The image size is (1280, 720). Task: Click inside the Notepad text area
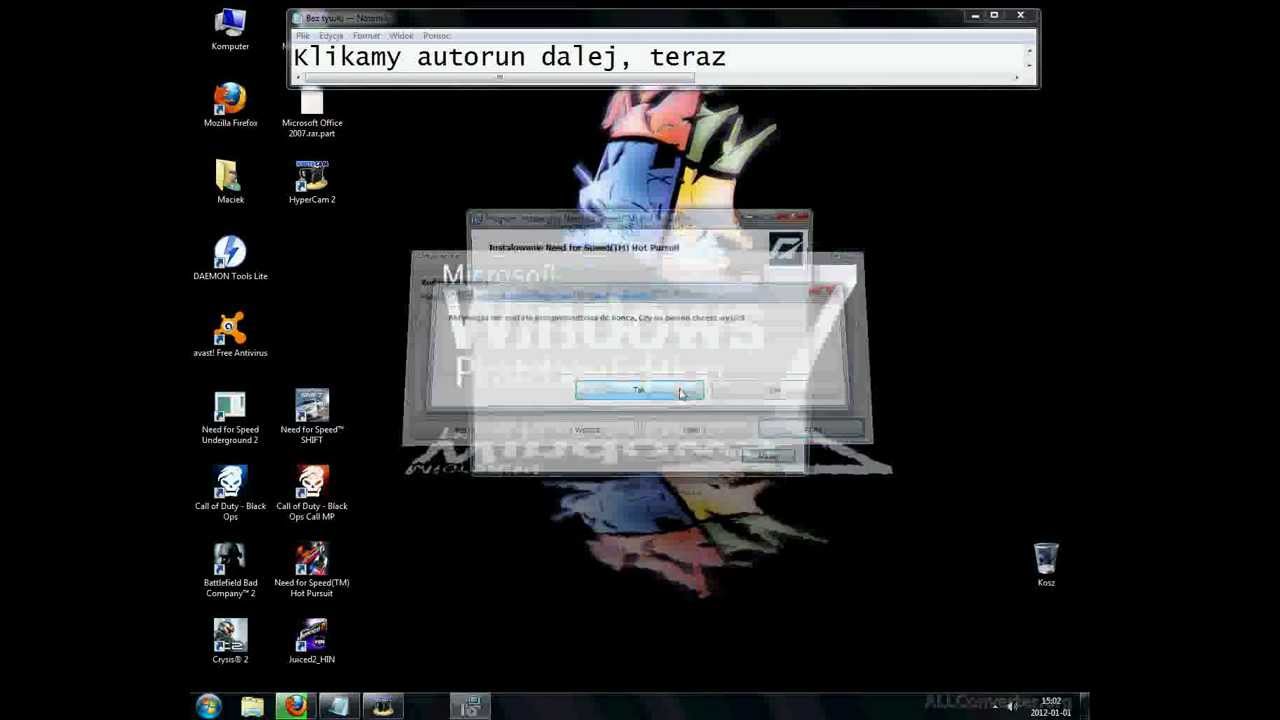coord(658,58)
